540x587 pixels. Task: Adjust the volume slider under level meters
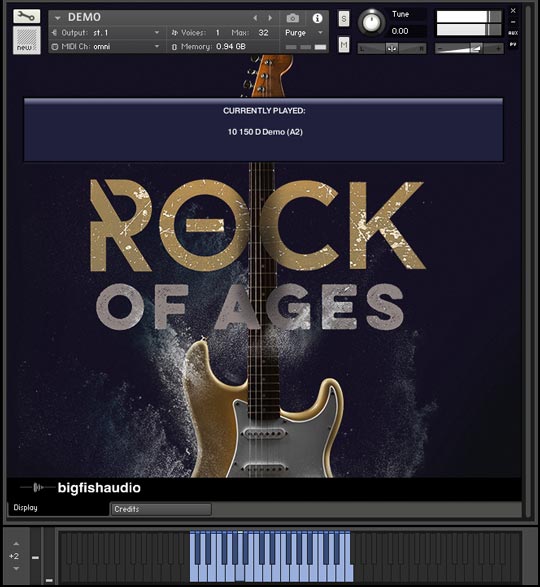tap(469, 49)
